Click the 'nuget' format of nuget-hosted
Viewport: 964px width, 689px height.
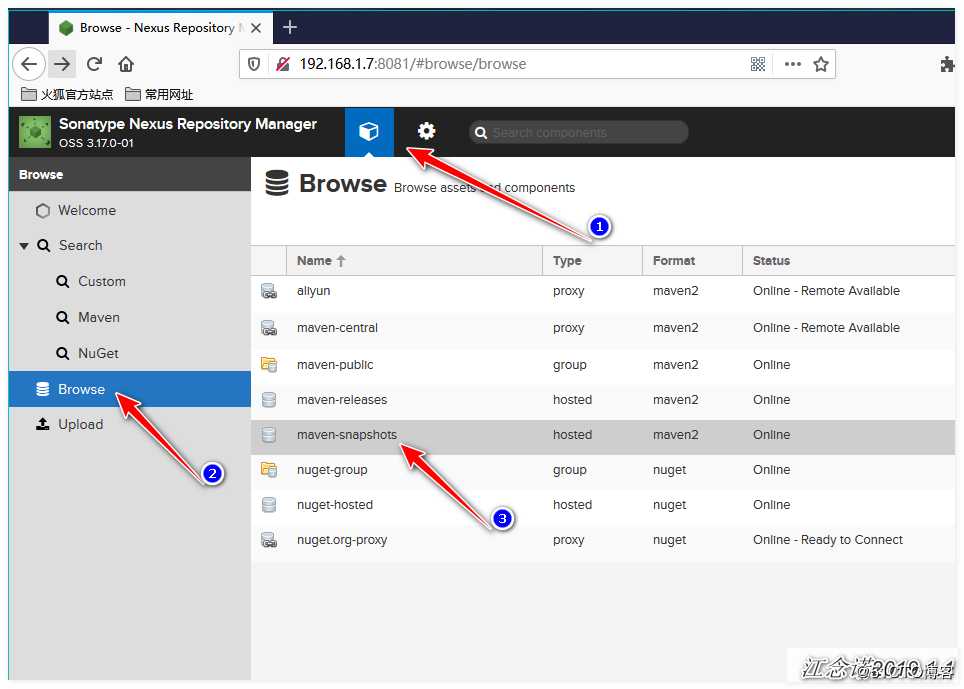(x=670, y=505)
